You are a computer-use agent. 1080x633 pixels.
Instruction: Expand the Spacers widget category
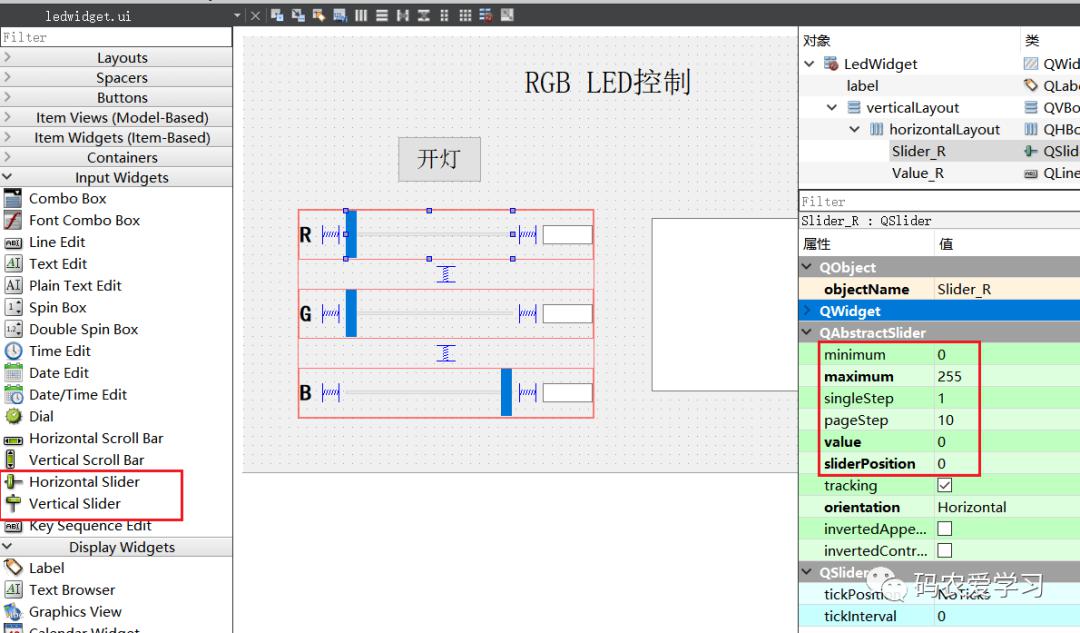point(116,78)
